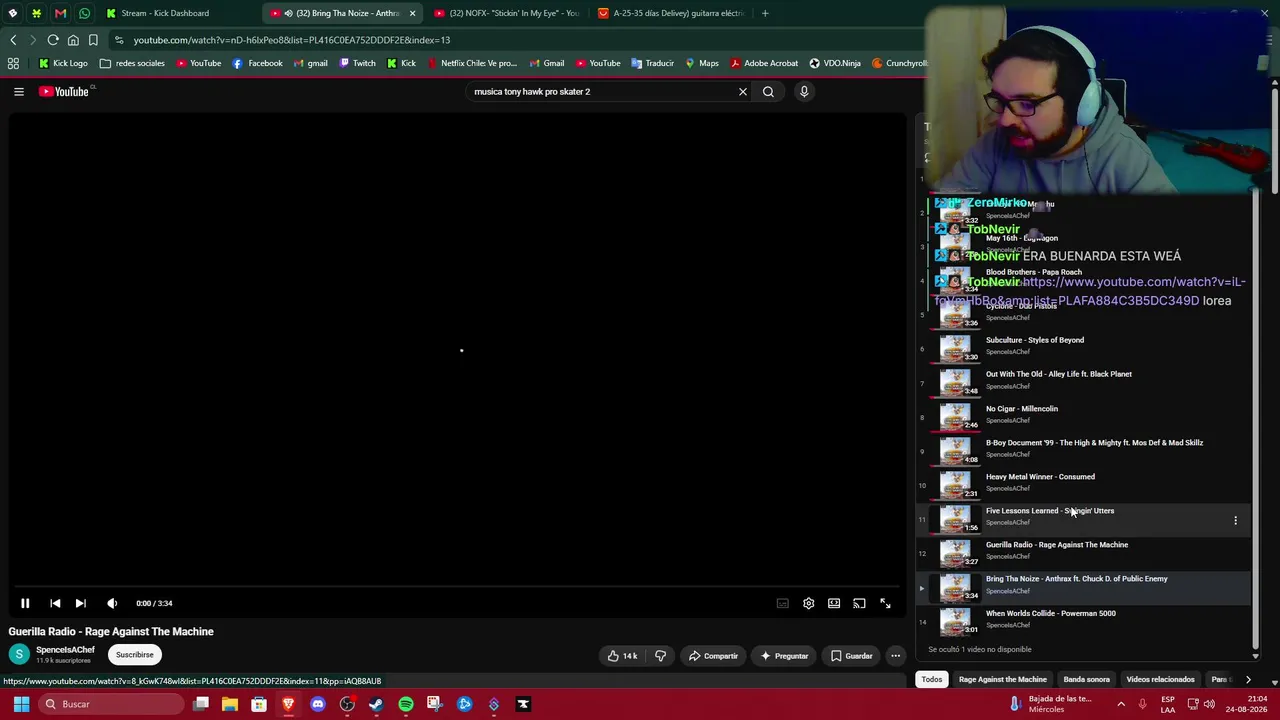Enter fullscreen on the video player
This screenshot has height=720, width=1280.
[x=885, y=603]
